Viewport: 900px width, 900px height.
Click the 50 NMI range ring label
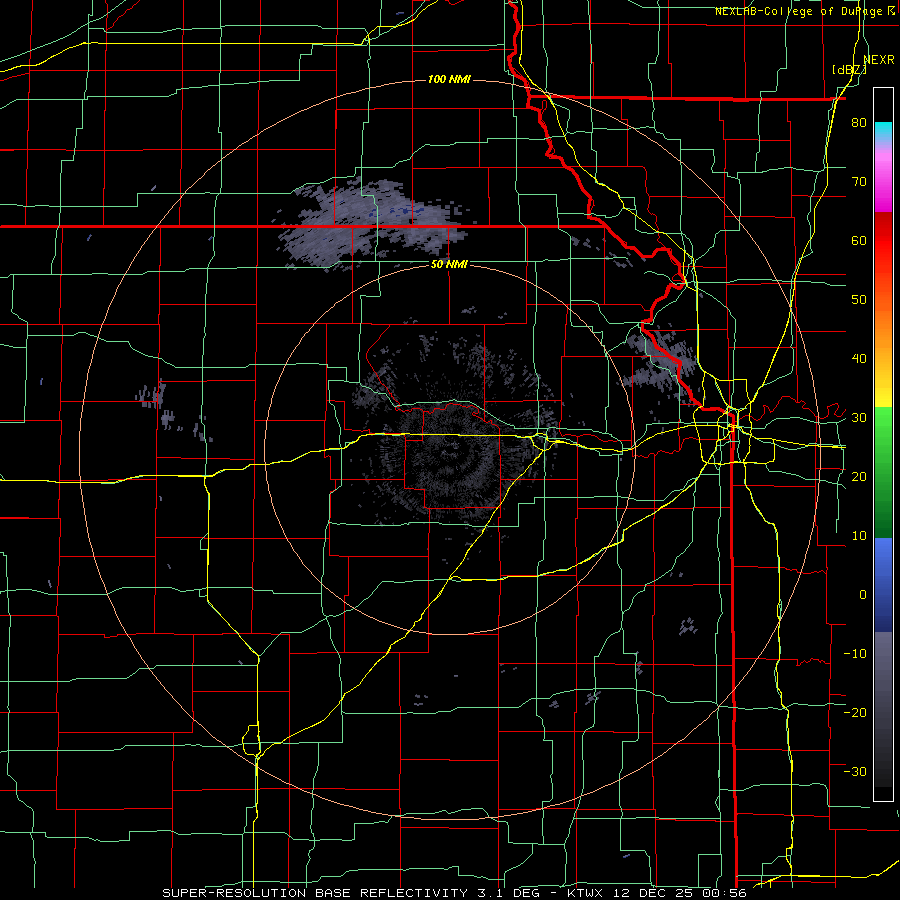[449, 264]
